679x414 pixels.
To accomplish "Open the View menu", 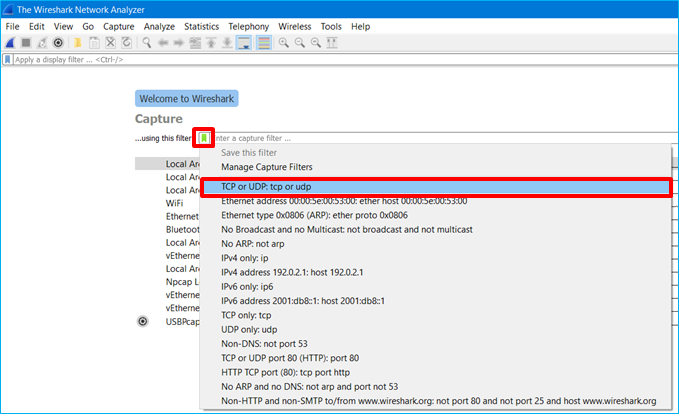I will [x=63, y=26].
